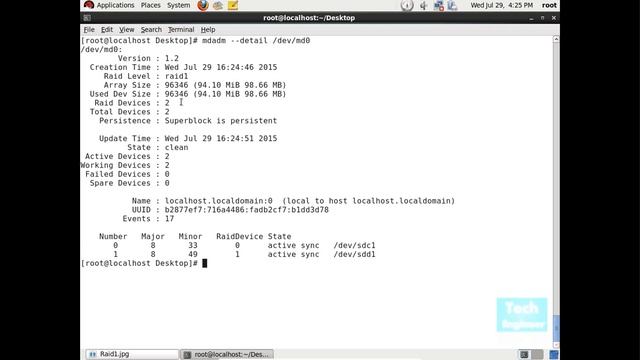Click the '/dev/sdd1' device entry
The width and height of the screenshot is (640, 360).
tap(354, 254)
